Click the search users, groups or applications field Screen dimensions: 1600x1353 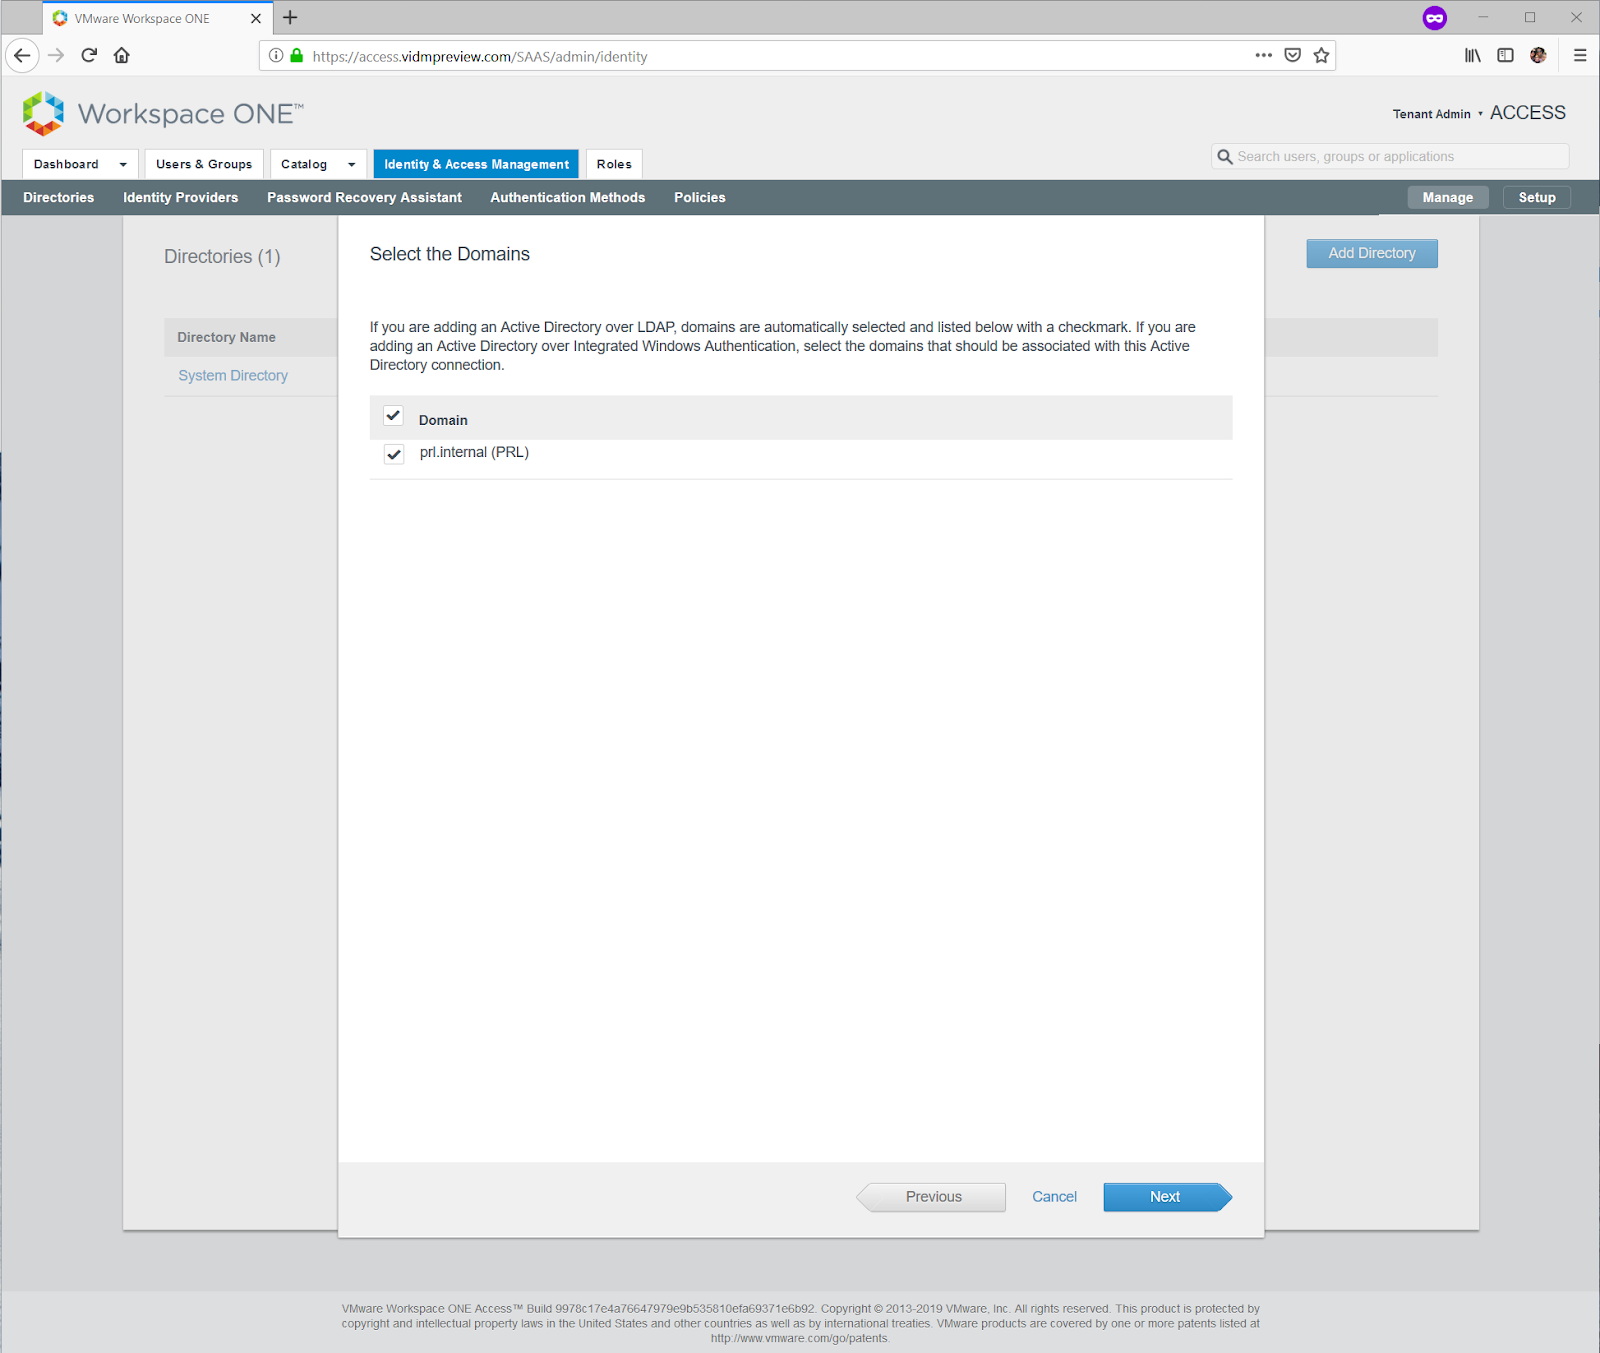[1390, 157]
